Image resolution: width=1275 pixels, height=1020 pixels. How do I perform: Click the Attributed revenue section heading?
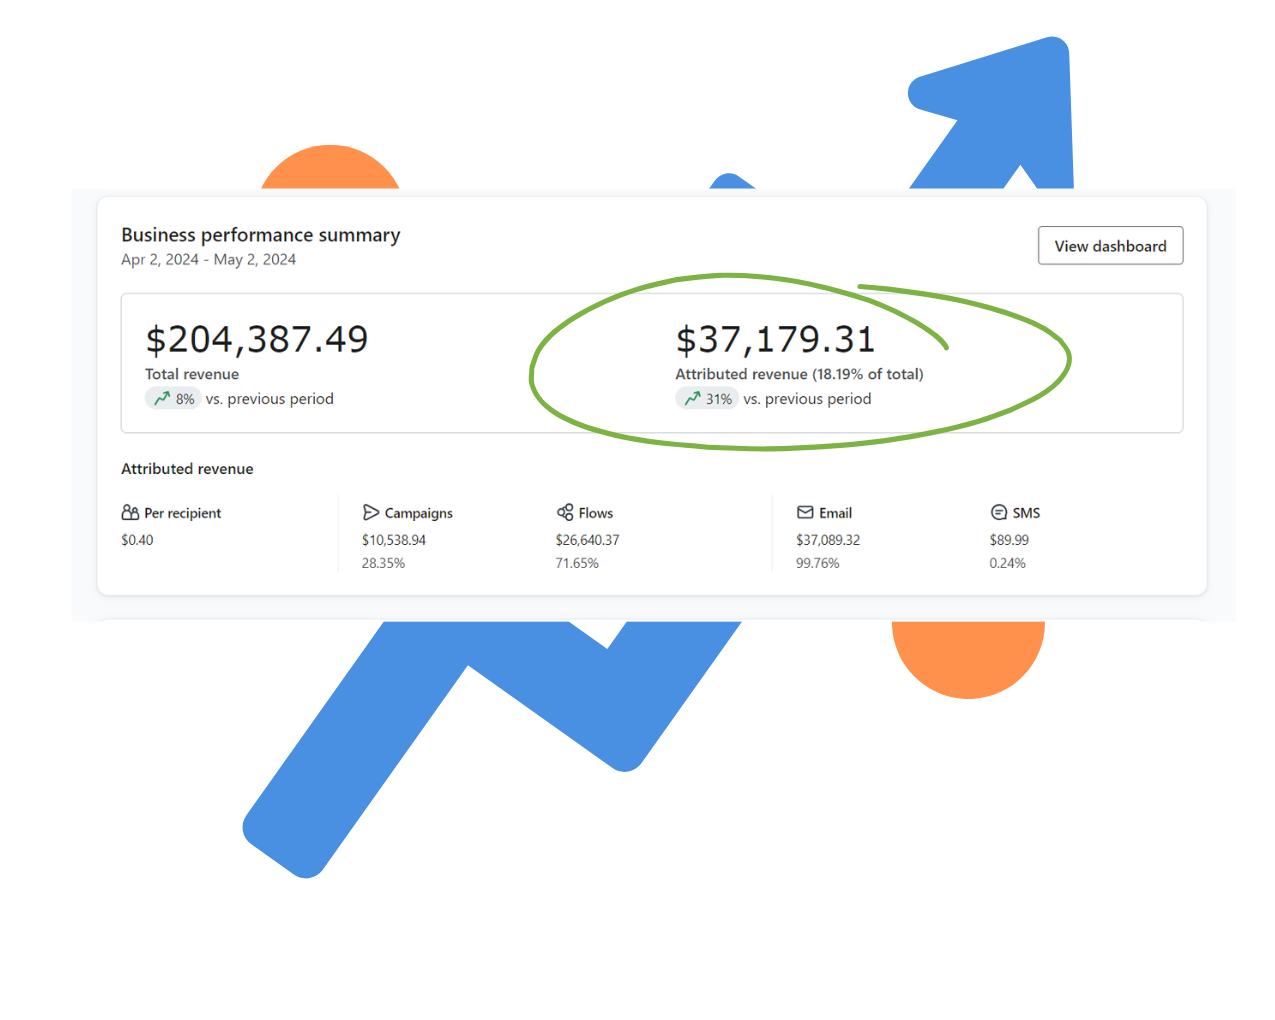pyautogui.click(x=187, y=469)
